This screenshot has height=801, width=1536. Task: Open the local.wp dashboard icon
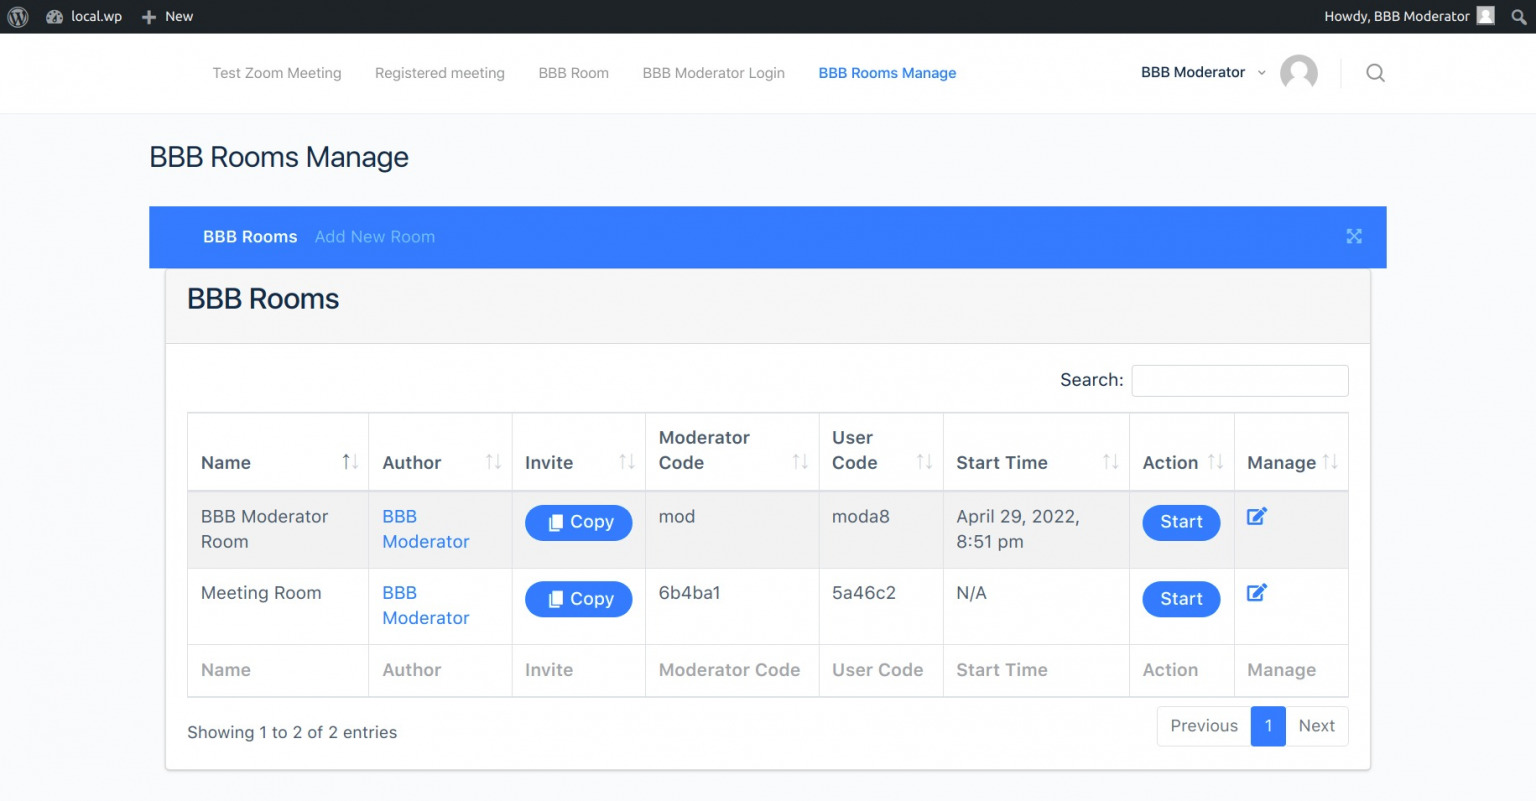point(54,17)
